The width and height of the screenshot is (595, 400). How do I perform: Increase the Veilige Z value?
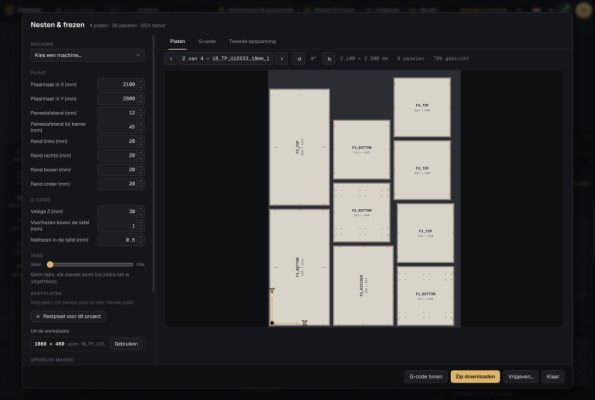[141, 209]
